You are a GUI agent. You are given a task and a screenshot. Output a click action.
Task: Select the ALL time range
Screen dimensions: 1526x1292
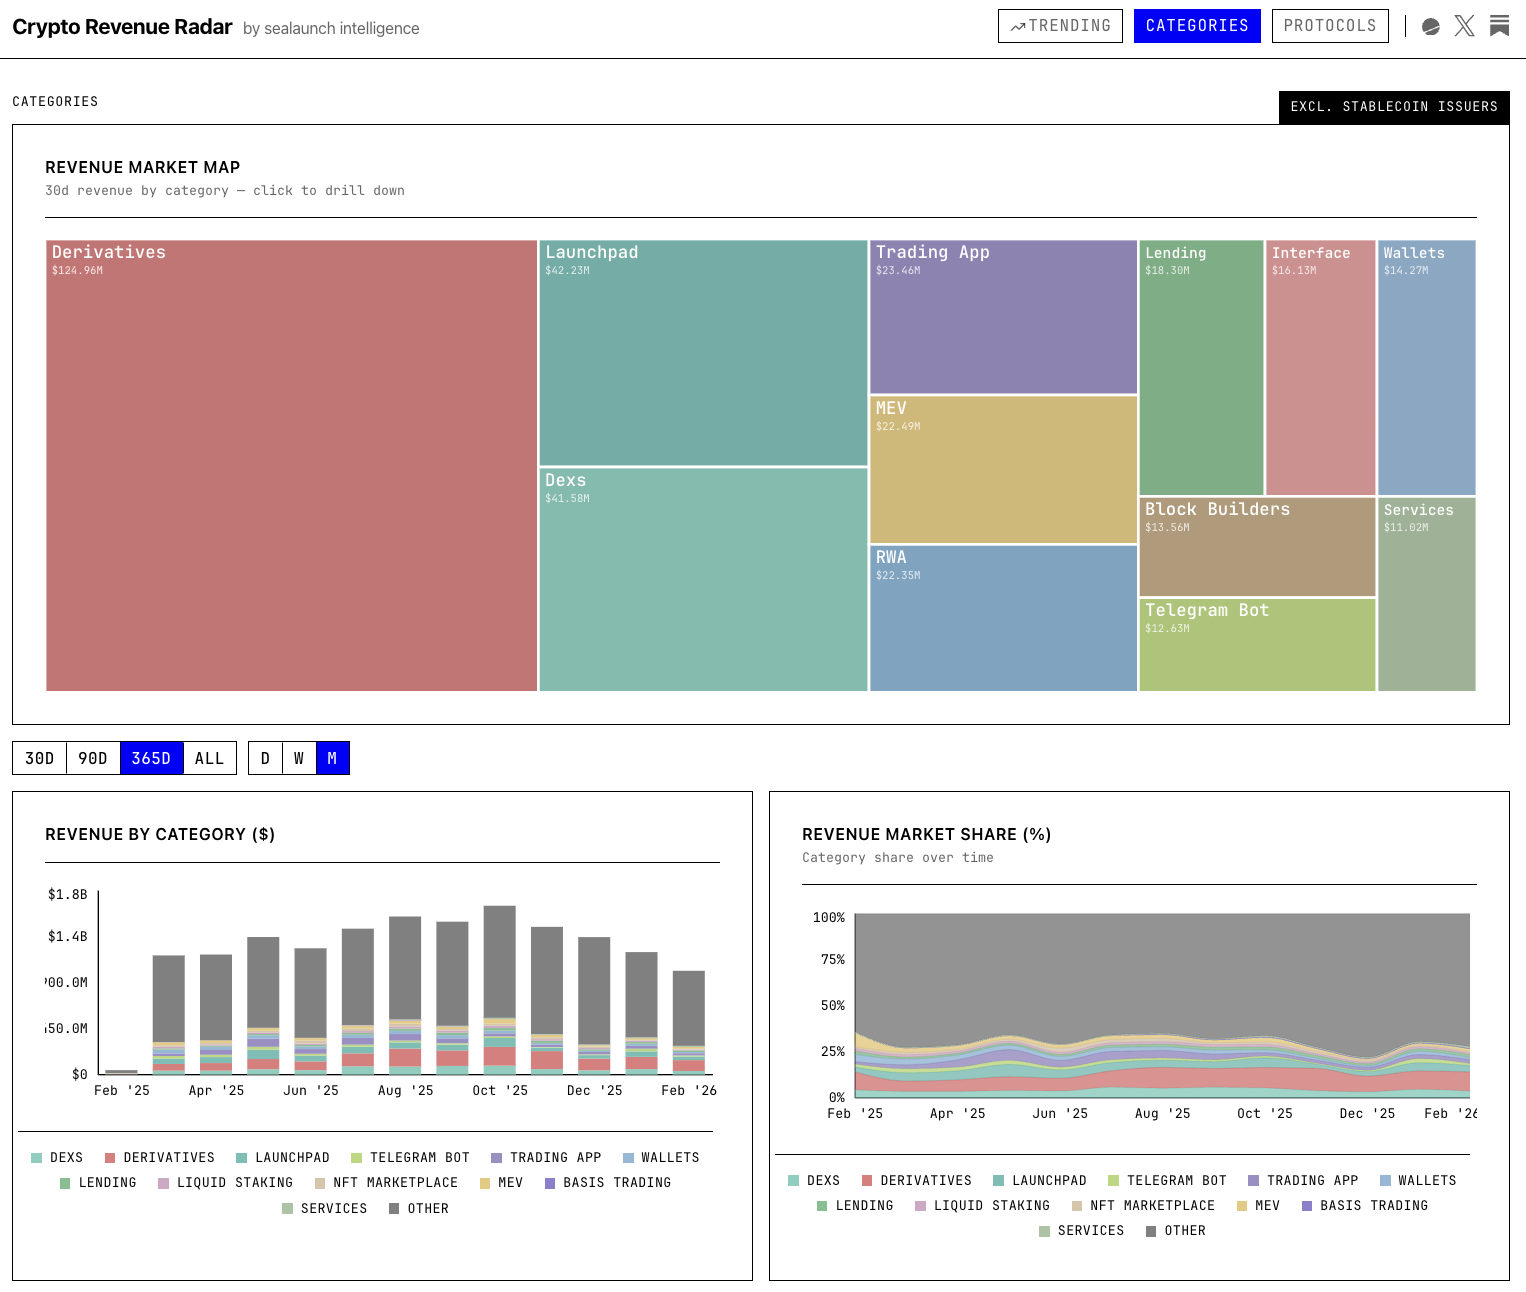click(x=209, y=758)
